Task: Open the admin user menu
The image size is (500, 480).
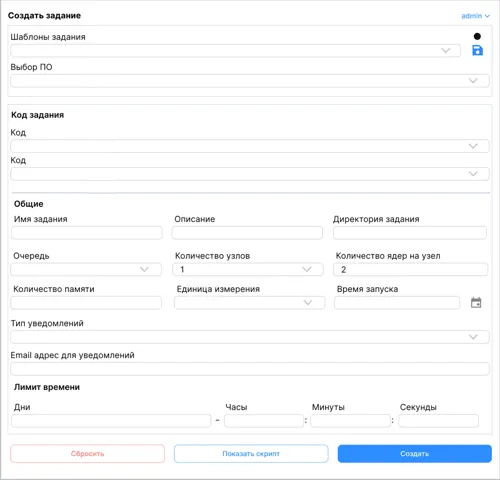Action: [x=475, y=16]
